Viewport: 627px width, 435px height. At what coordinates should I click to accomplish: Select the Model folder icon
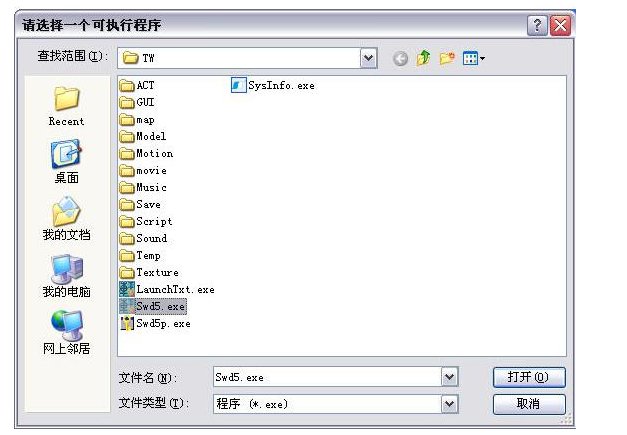click(127, 137)
